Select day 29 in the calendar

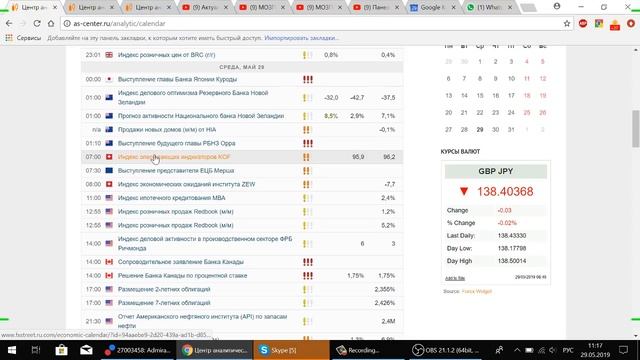click(x=480, y=129)
